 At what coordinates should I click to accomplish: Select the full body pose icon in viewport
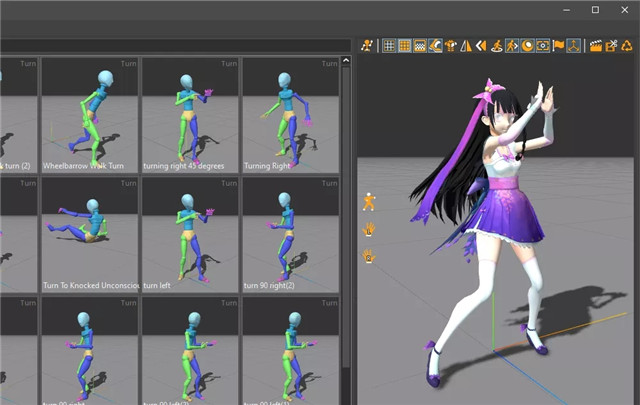click(x=369, y=202)
